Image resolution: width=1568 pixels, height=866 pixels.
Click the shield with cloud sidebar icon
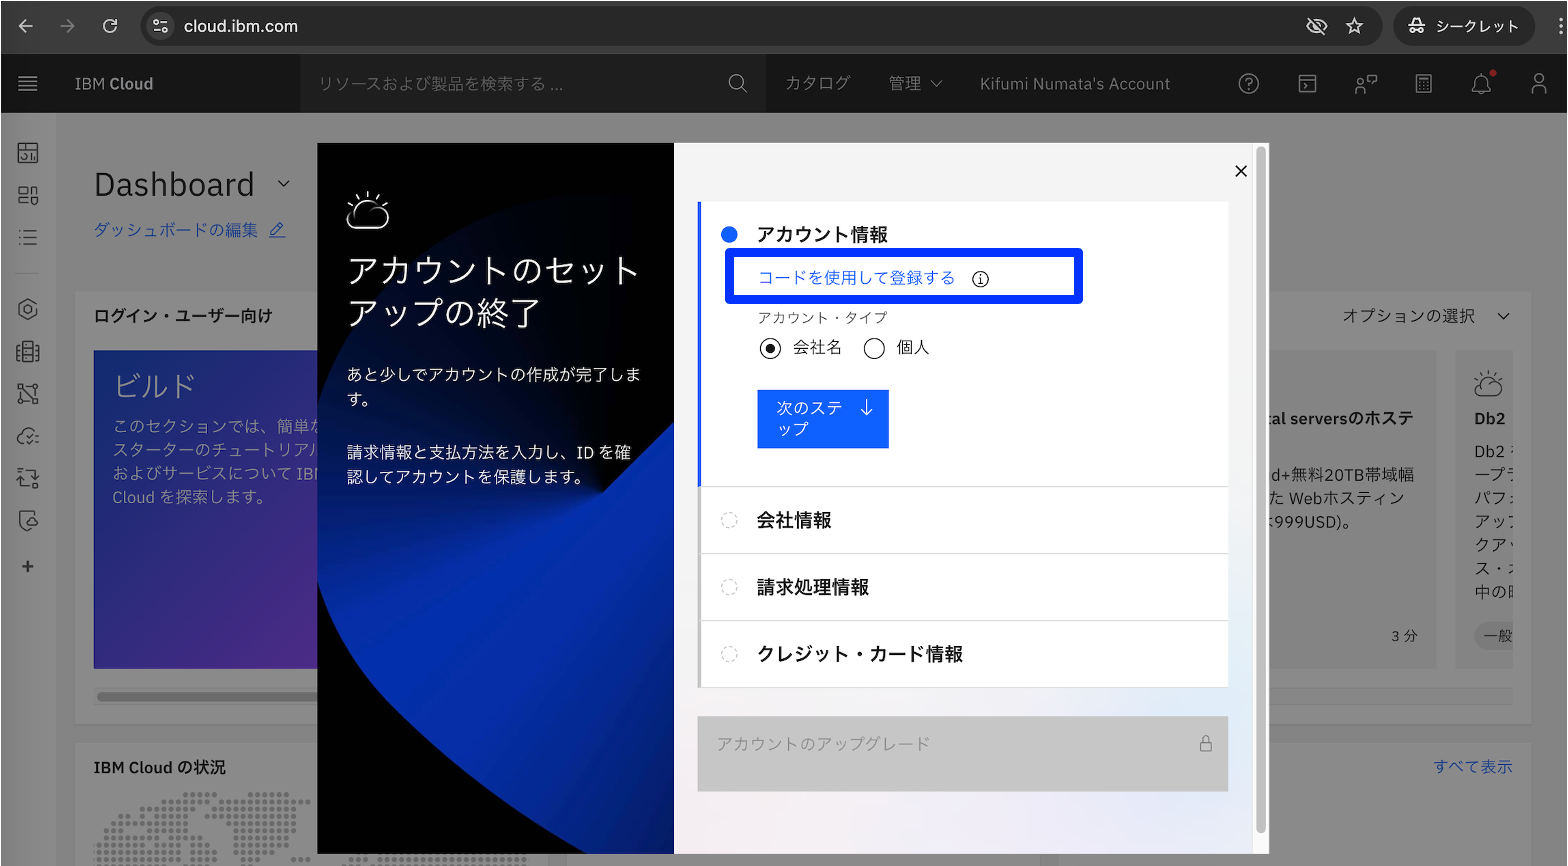coord(28,520)
